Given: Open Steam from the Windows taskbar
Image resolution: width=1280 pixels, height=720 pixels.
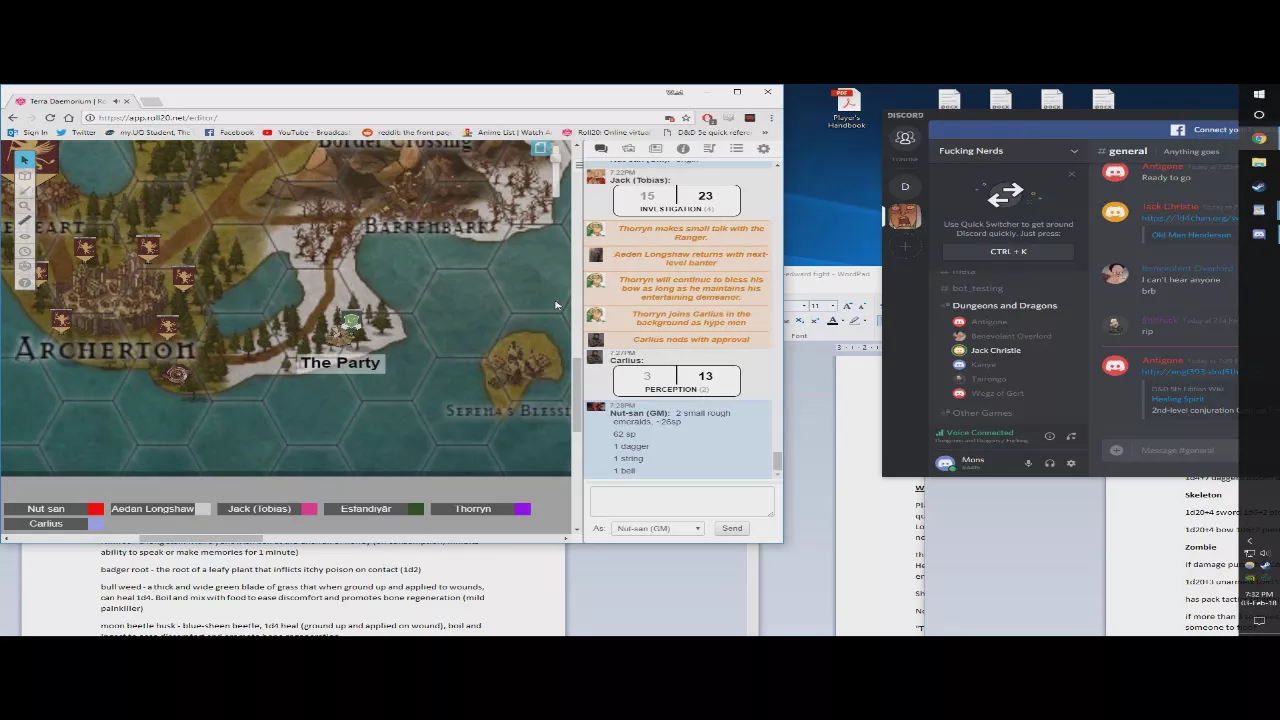Looking at the screenshot, I should 1259,187.
